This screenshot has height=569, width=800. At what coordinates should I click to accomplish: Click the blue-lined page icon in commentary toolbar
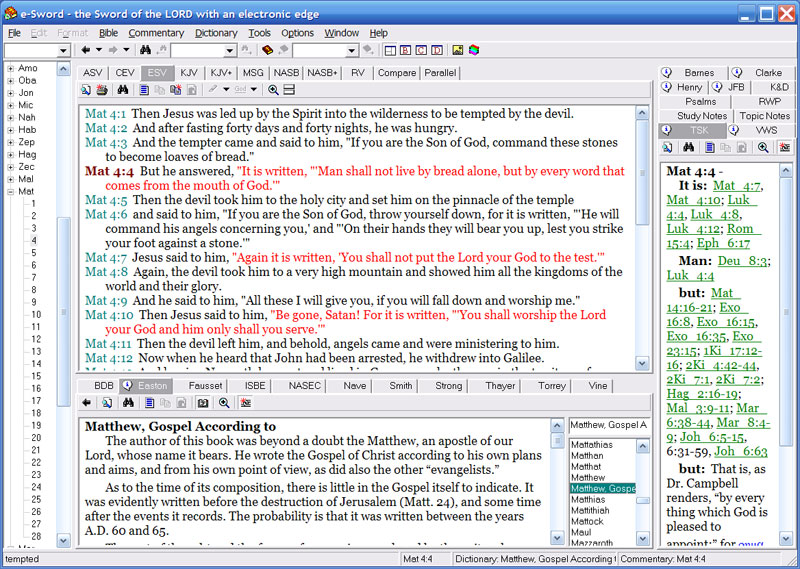710,147
